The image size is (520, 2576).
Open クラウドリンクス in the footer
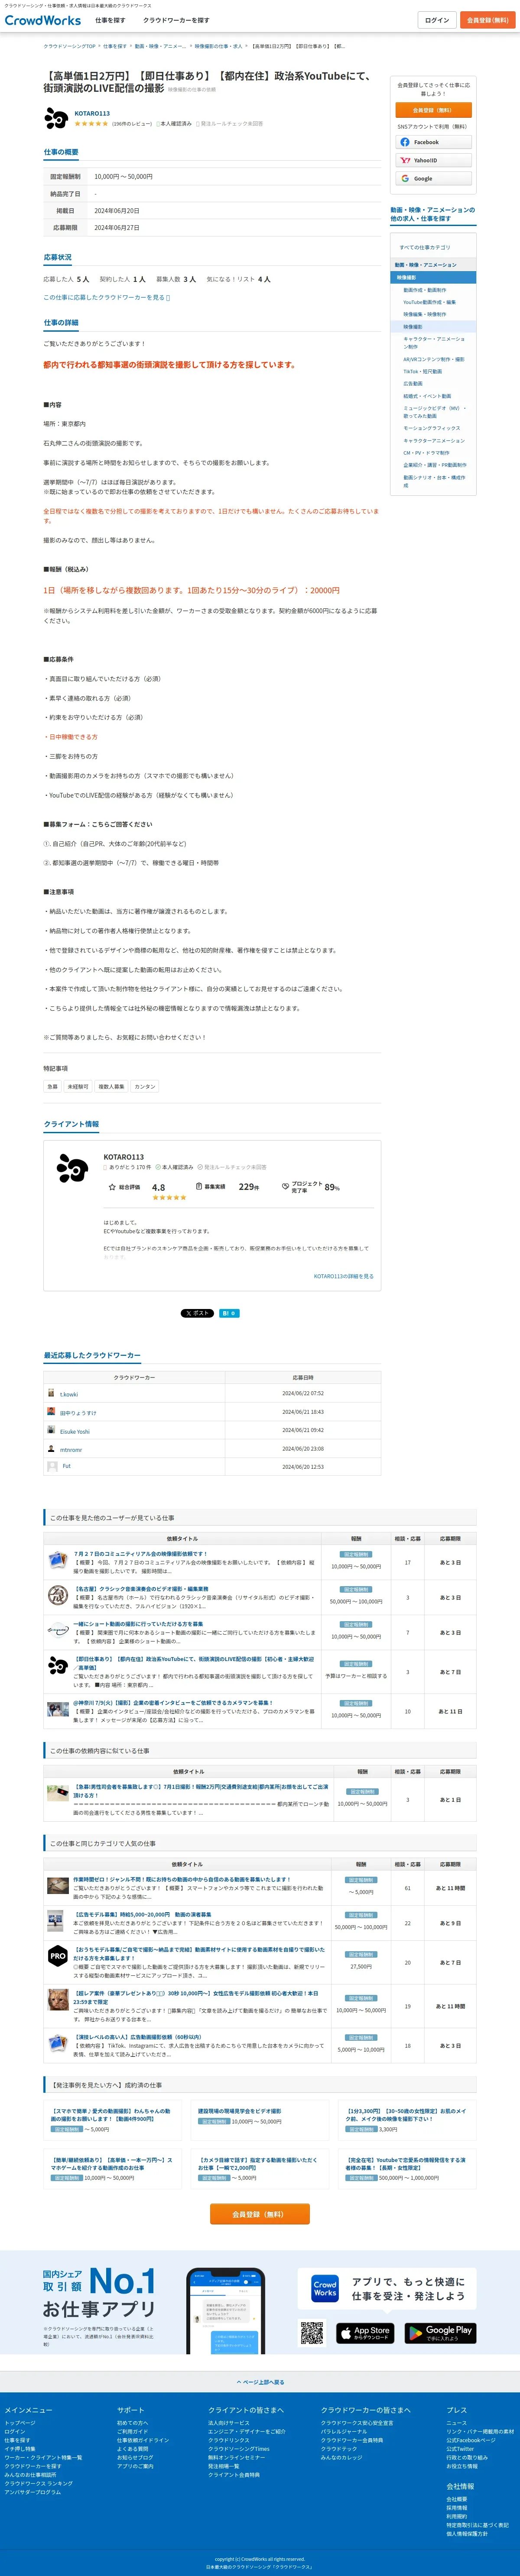(229, 2440)
